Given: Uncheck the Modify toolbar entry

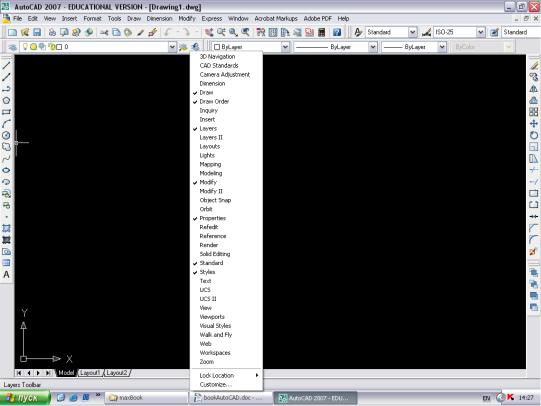Looking at the screenshot, I should [x=226, y=182].
